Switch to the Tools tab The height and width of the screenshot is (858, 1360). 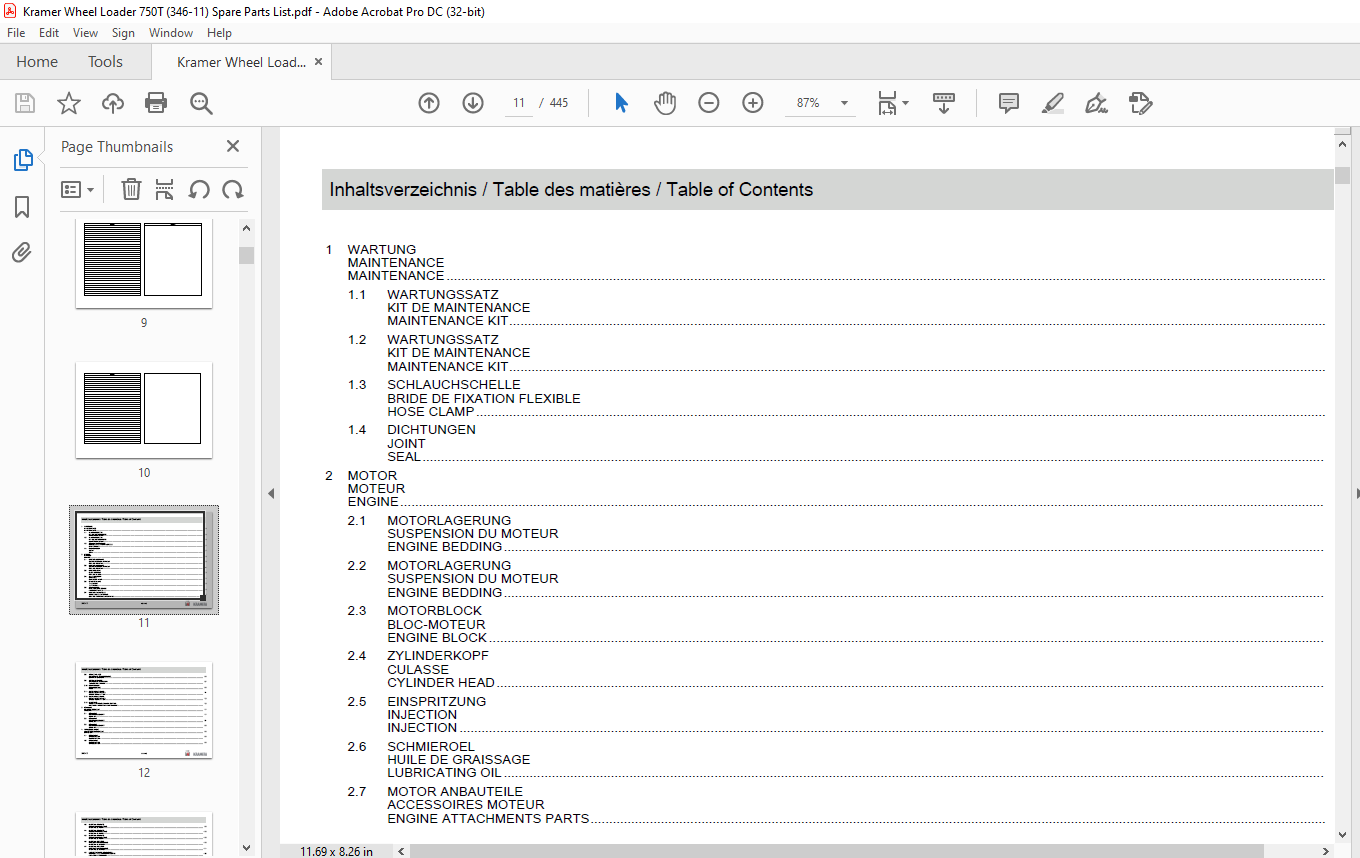pyautogui.click(x=105, y=62)
